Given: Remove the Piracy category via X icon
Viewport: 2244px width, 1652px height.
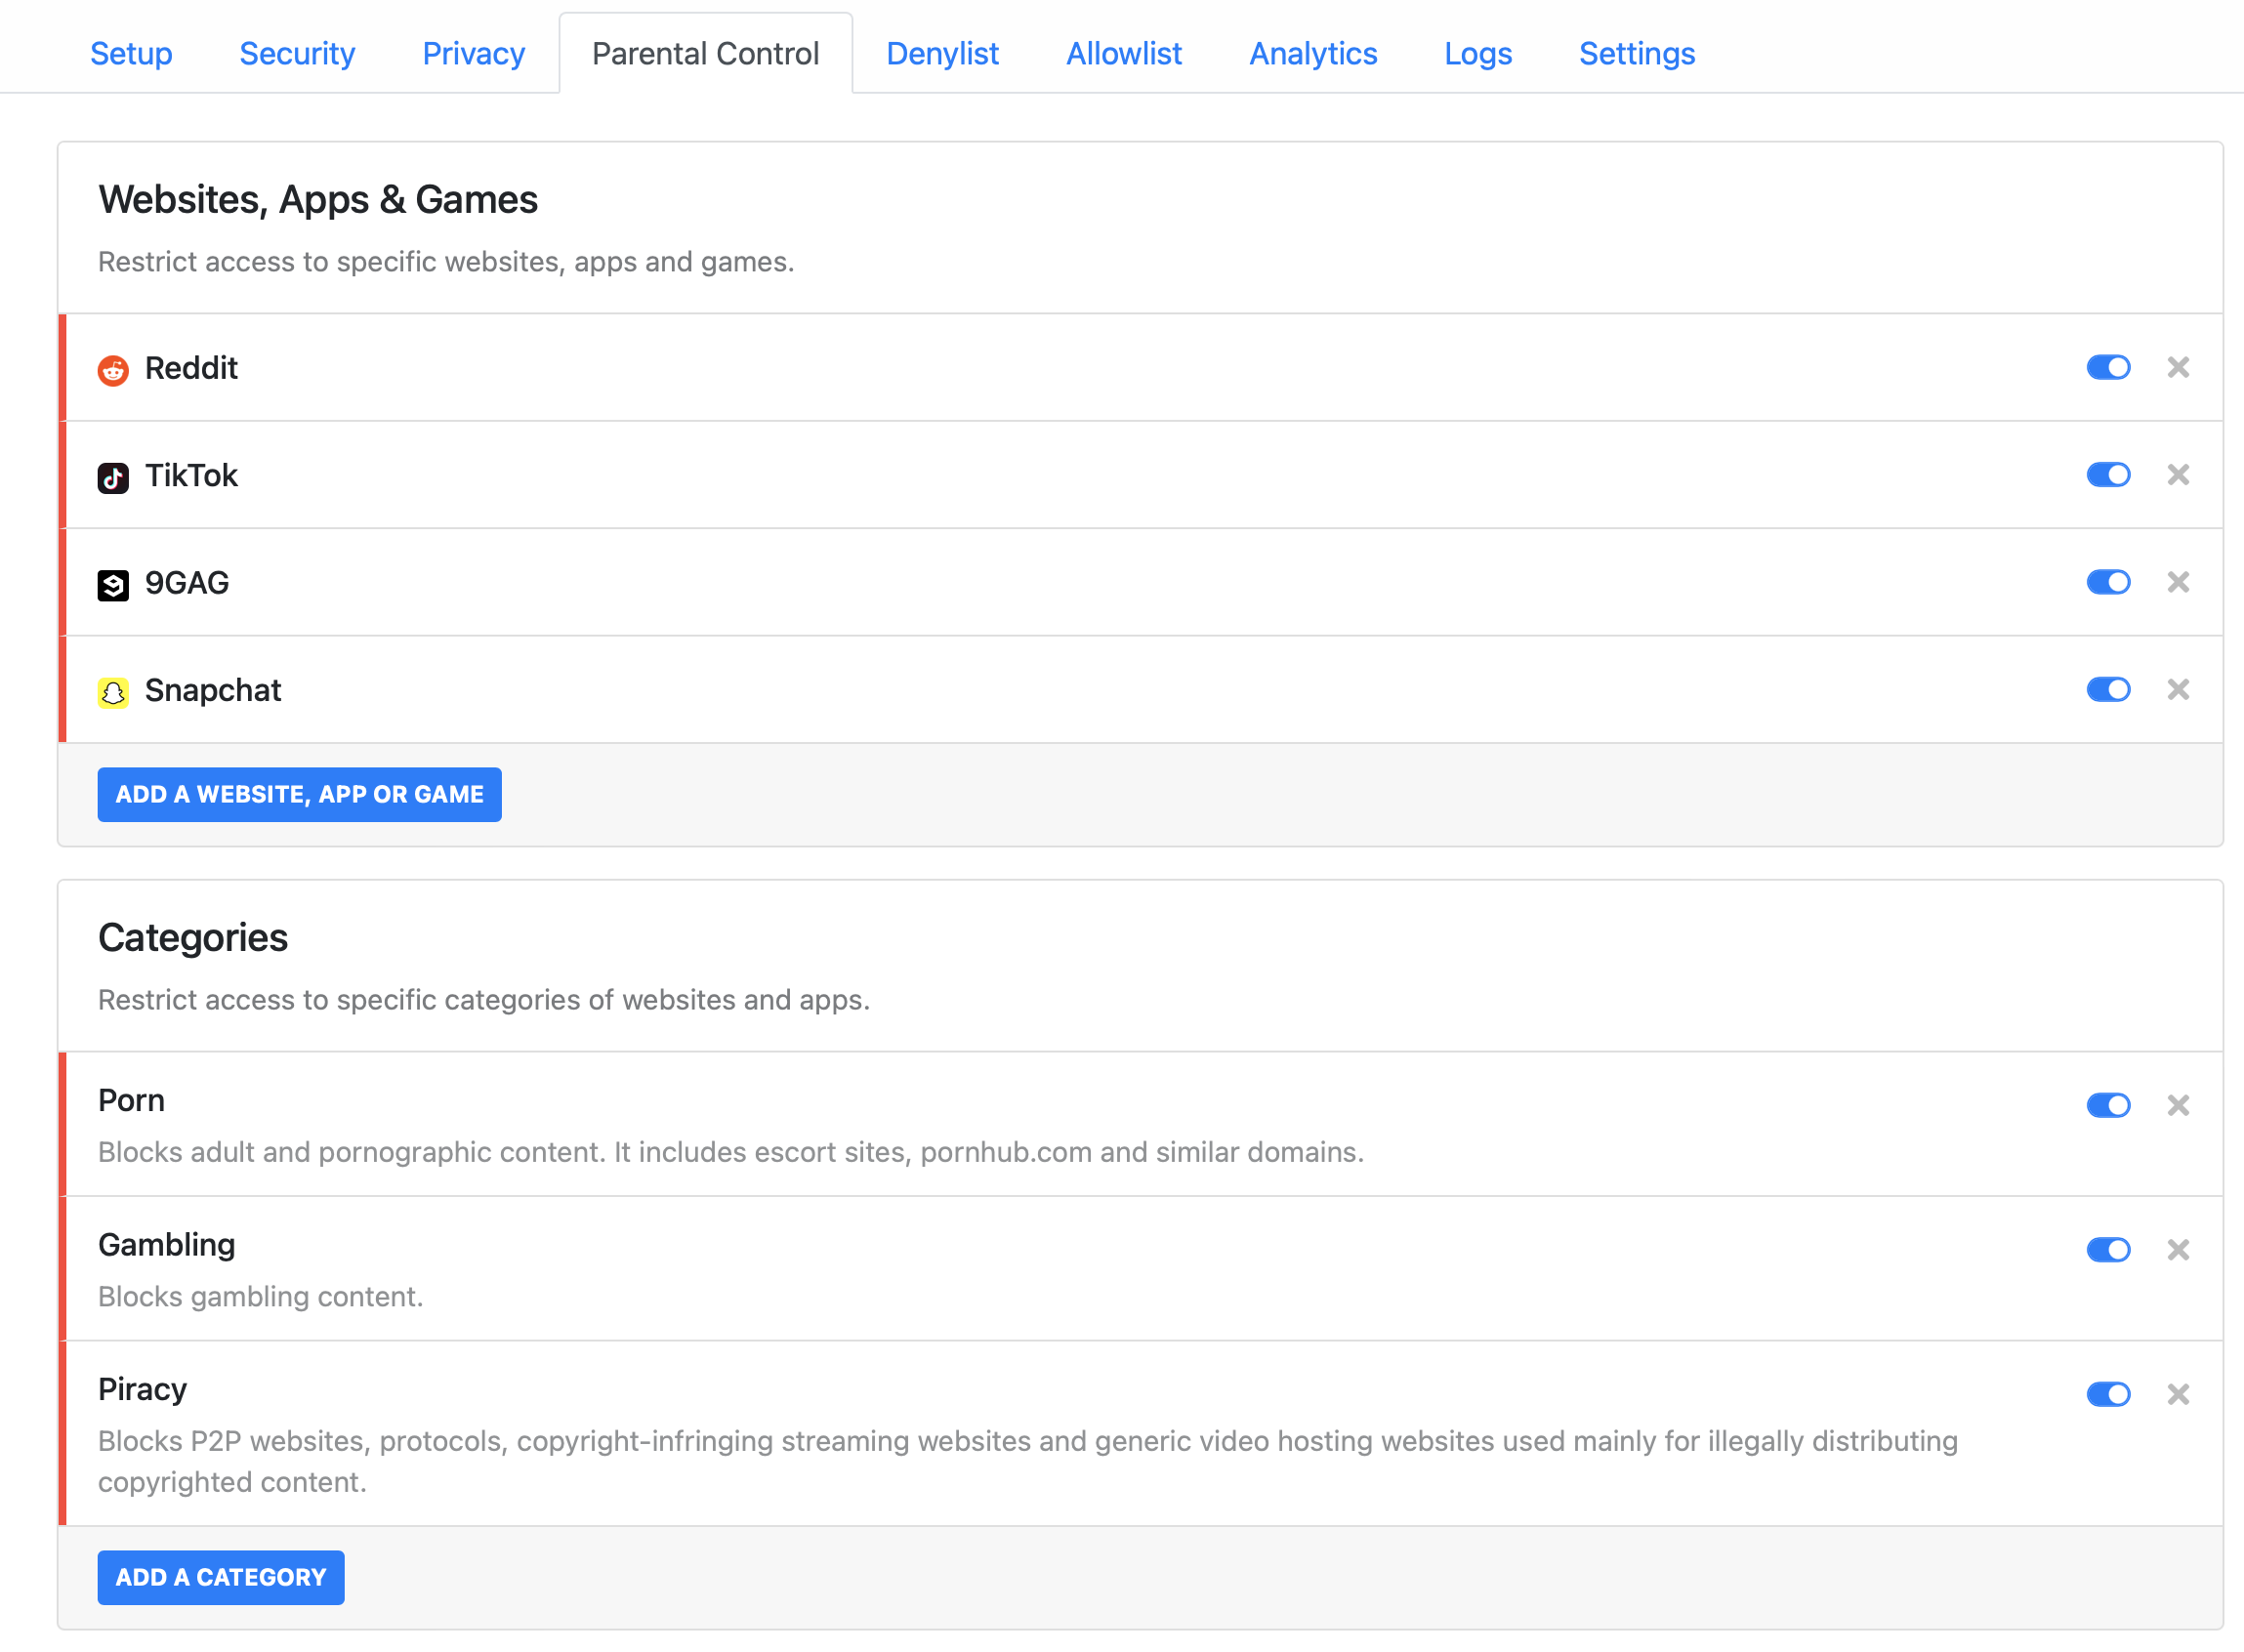Looking at the screenshot, I should pos(2178,1394).
